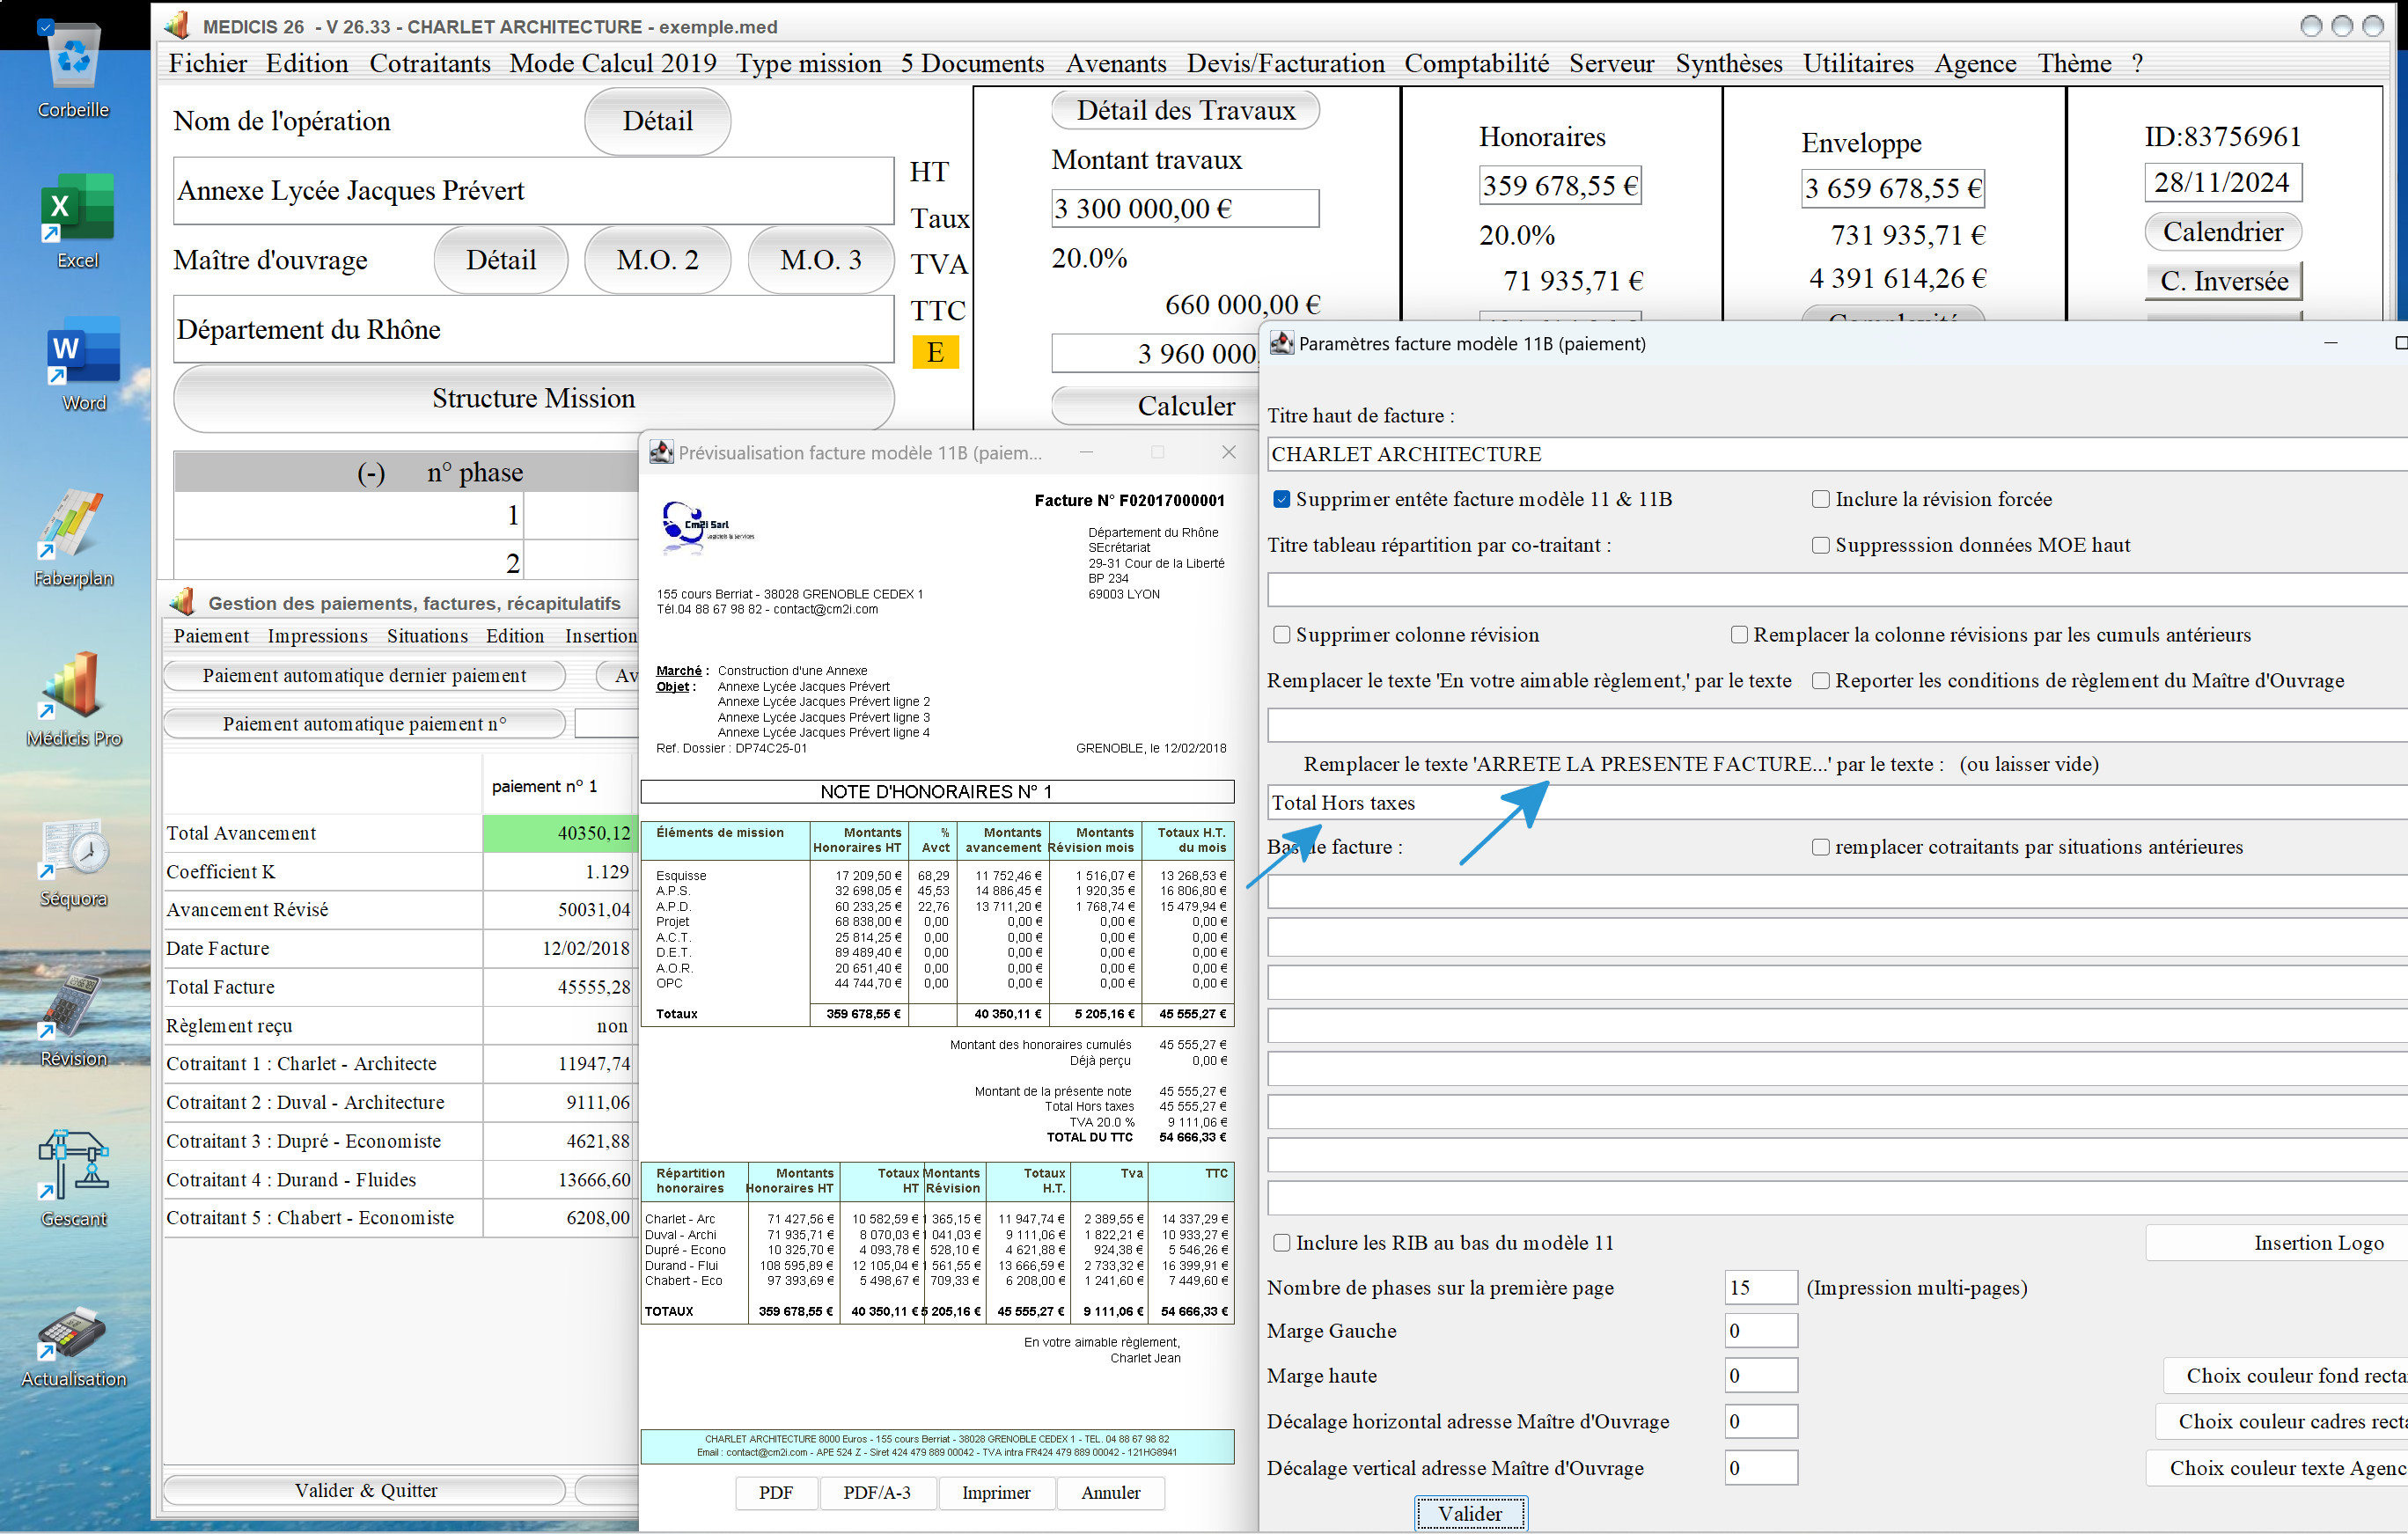The width and height of the screenshot is (2408, 1534).
Task: Uncheck Supprimer entête facture modèle 11 & 11B
Action: point(1281,499)
